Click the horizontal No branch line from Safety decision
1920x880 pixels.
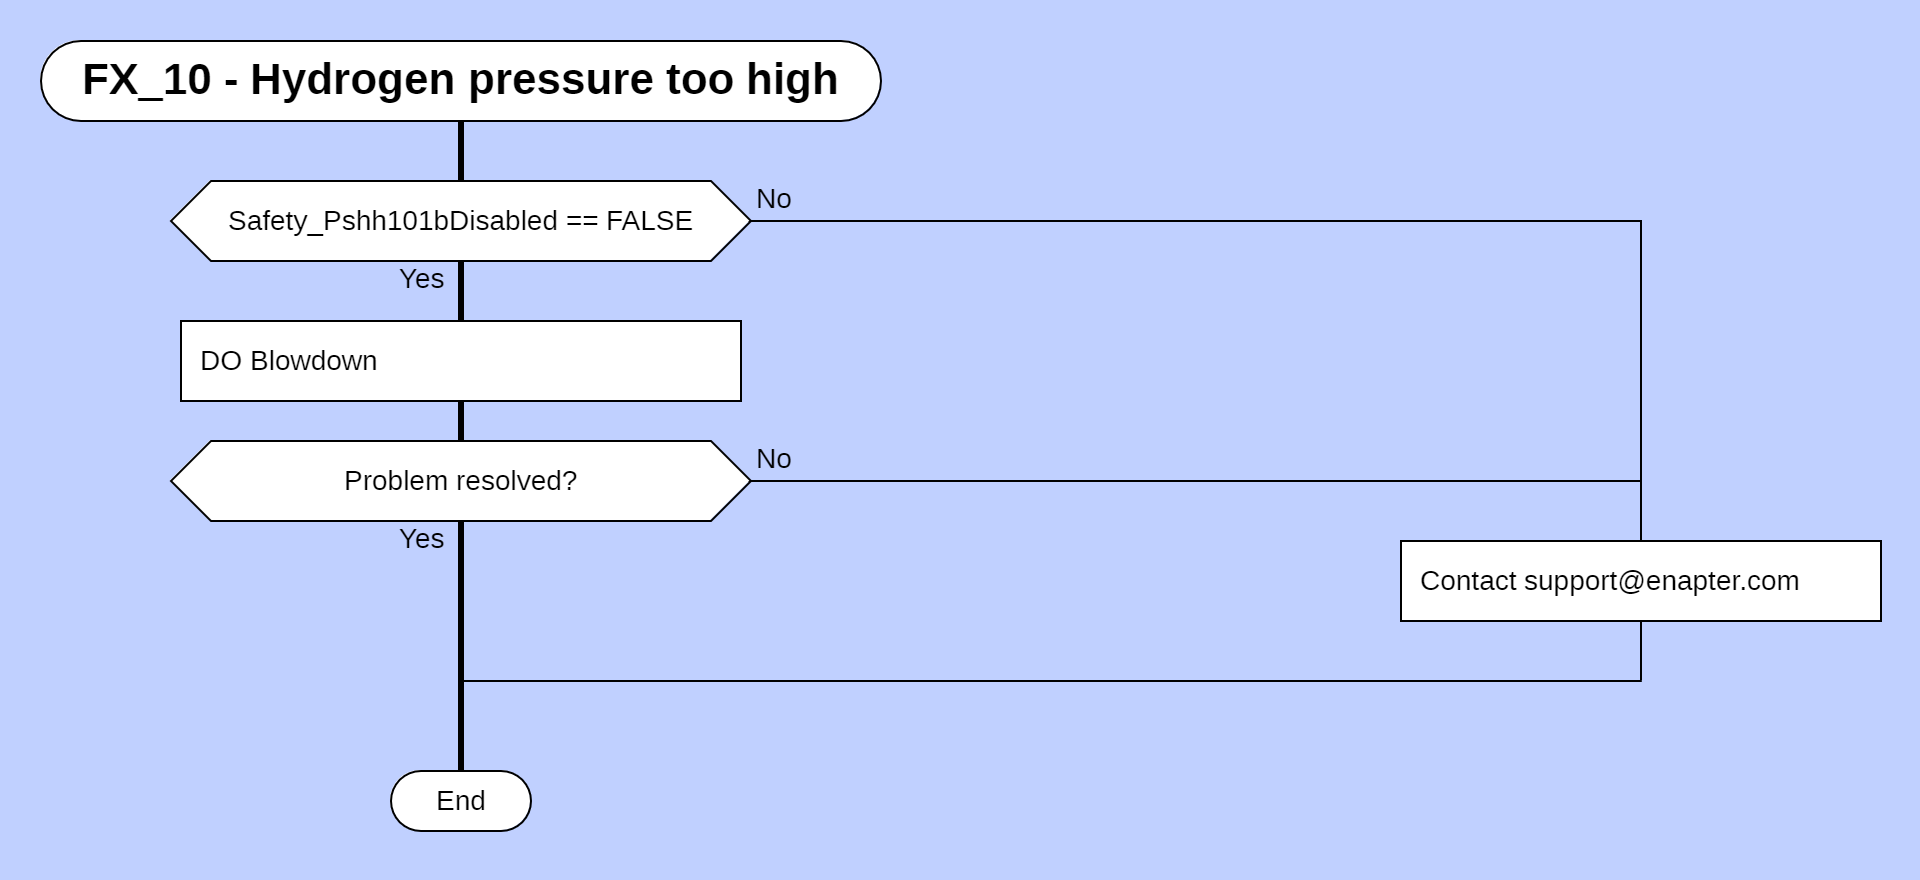pyautogui.click(x=1200, y=221)
